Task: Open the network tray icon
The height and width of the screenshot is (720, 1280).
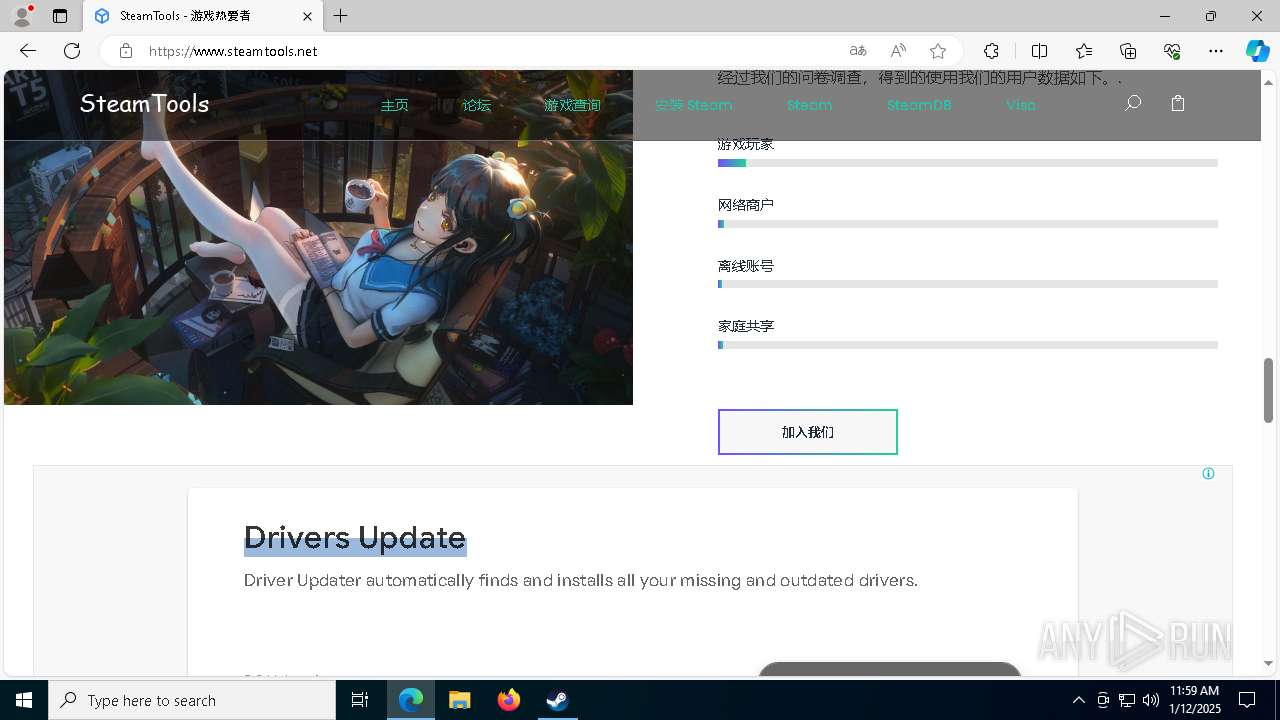Action: (x=1127, y=700)
